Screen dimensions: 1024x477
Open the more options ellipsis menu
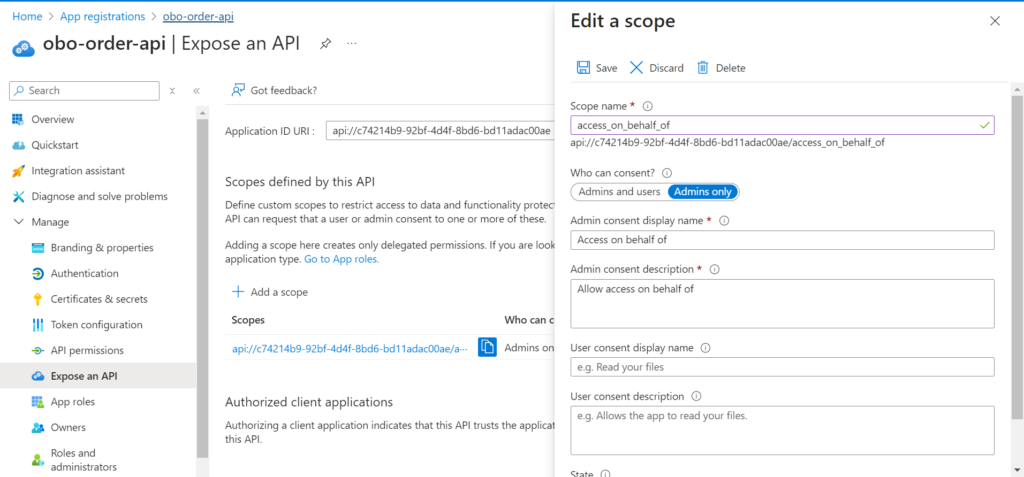(x=352, y=44)
